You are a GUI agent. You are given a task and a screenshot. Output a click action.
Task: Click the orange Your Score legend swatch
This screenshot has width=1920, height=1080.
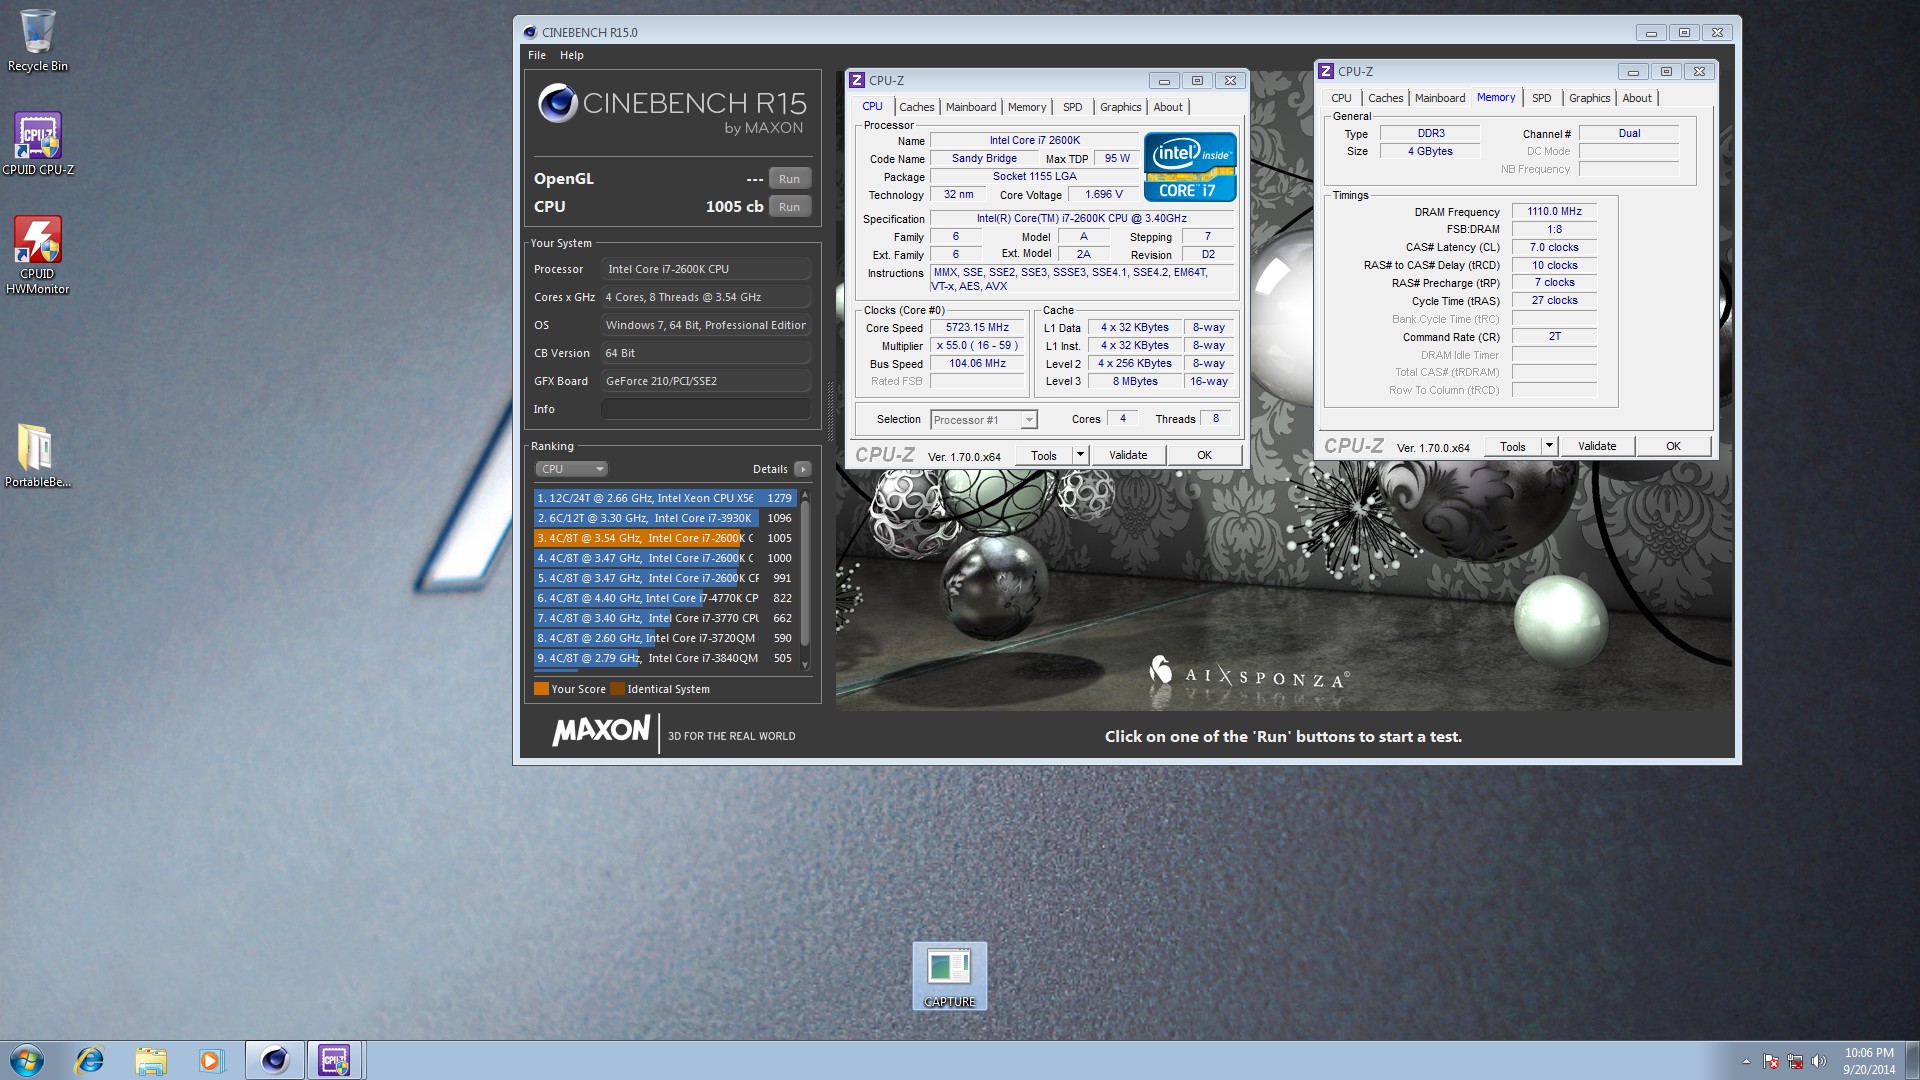click(x=541, y=689)
